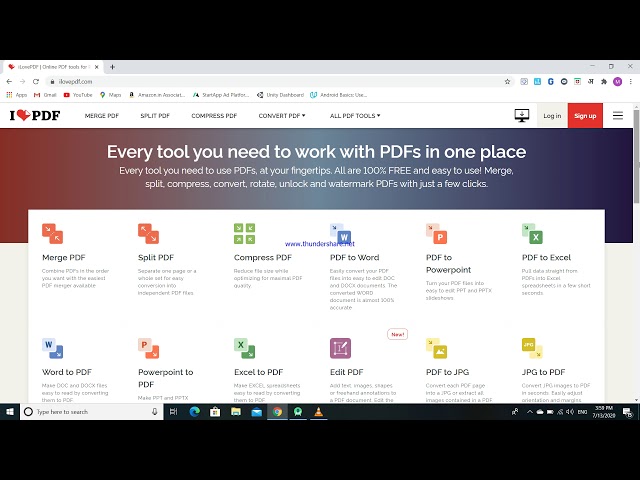Open the Unity Dashboard bookmark

point(280,95)
